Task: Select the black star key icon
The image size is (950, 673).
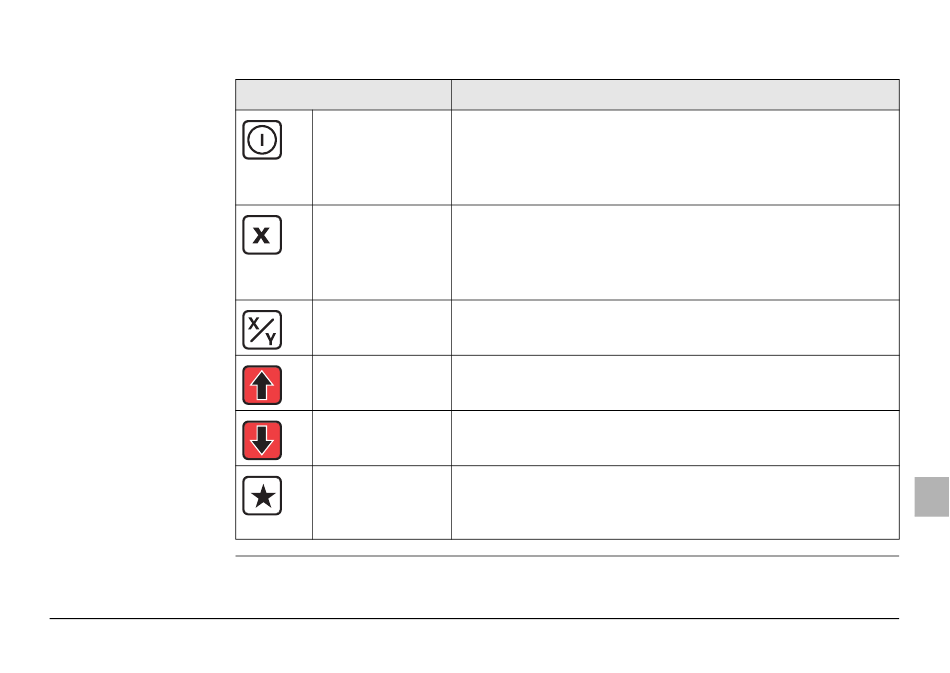Action: pos(262,496)
